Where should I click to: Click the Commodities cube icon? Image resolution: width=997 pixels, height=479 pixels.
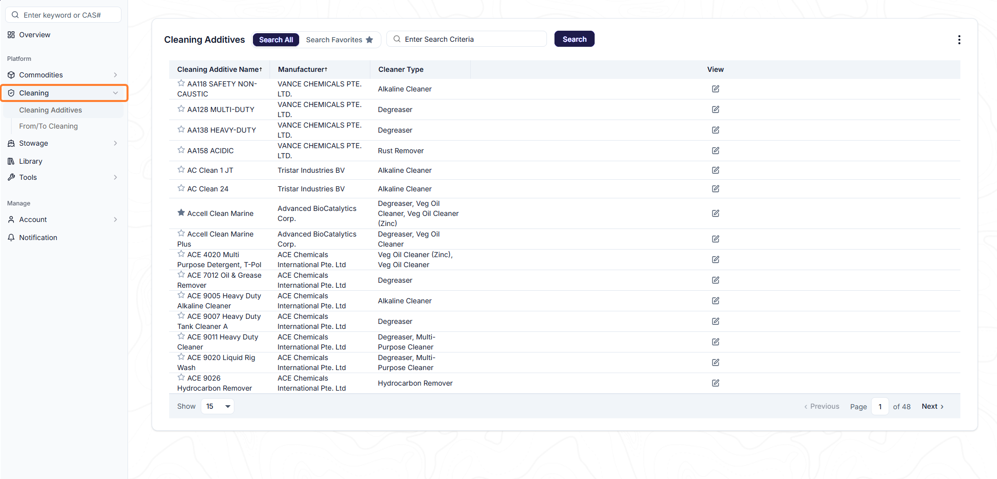click(11, 74)
